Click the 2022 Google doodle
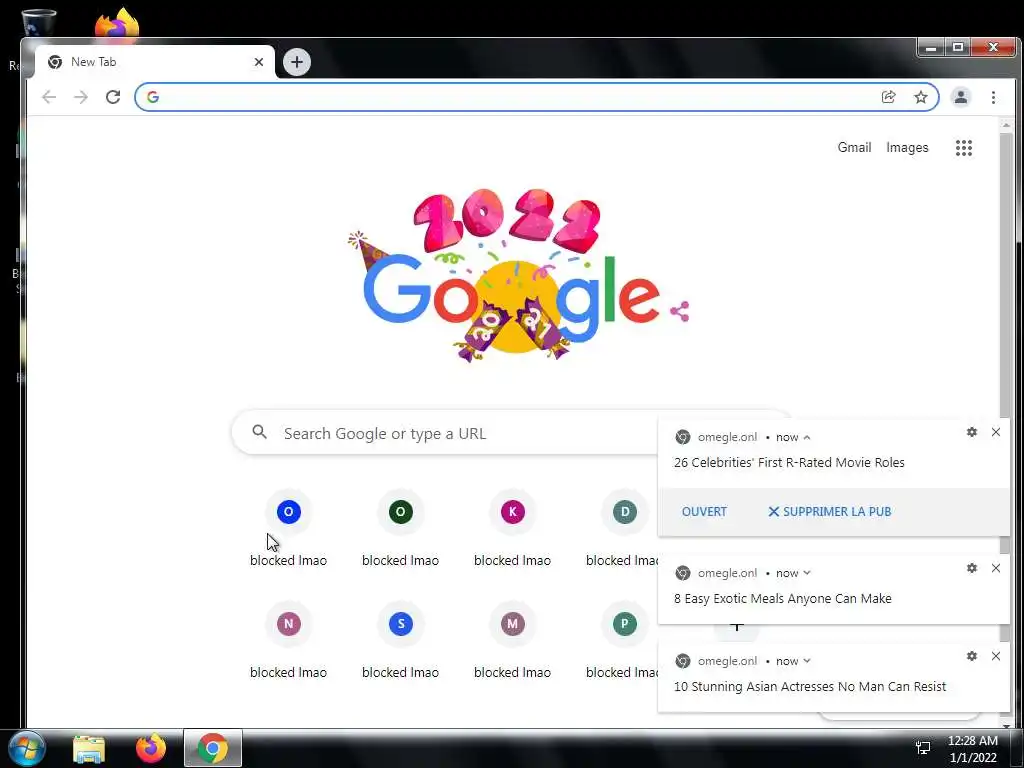 510,275
